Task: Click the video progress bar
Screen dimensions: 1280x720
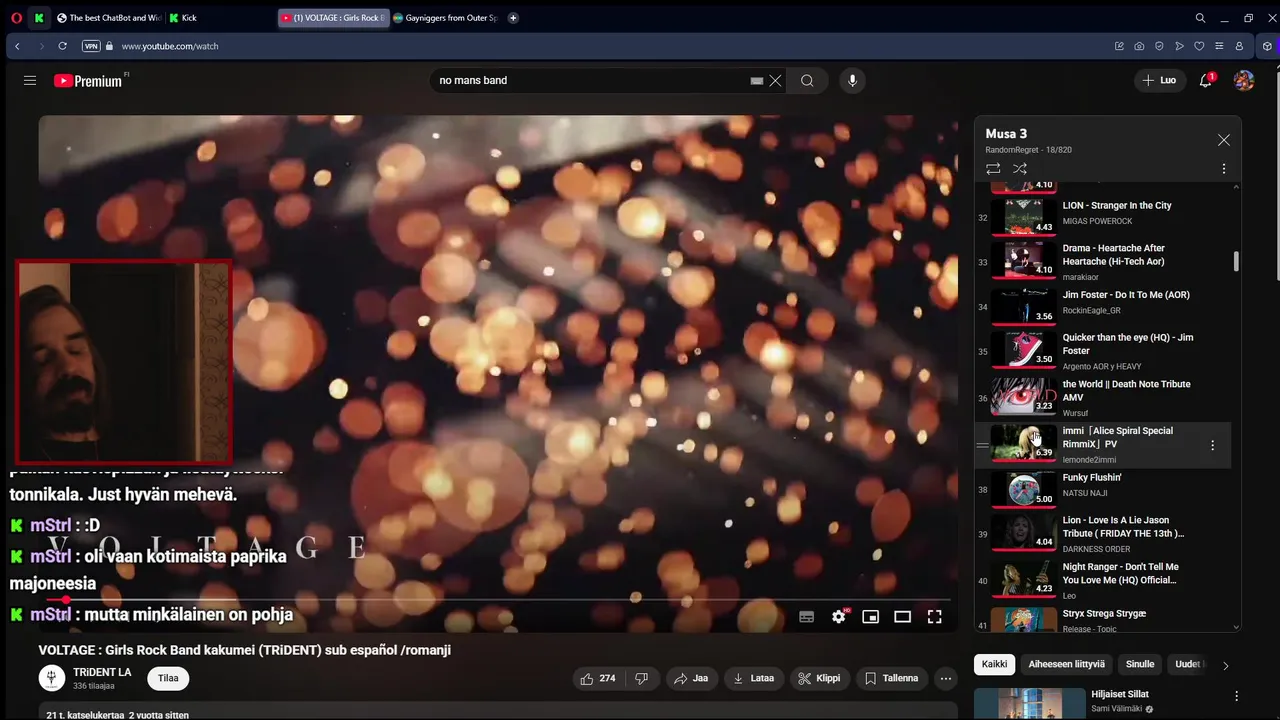Action: (498, 600)
